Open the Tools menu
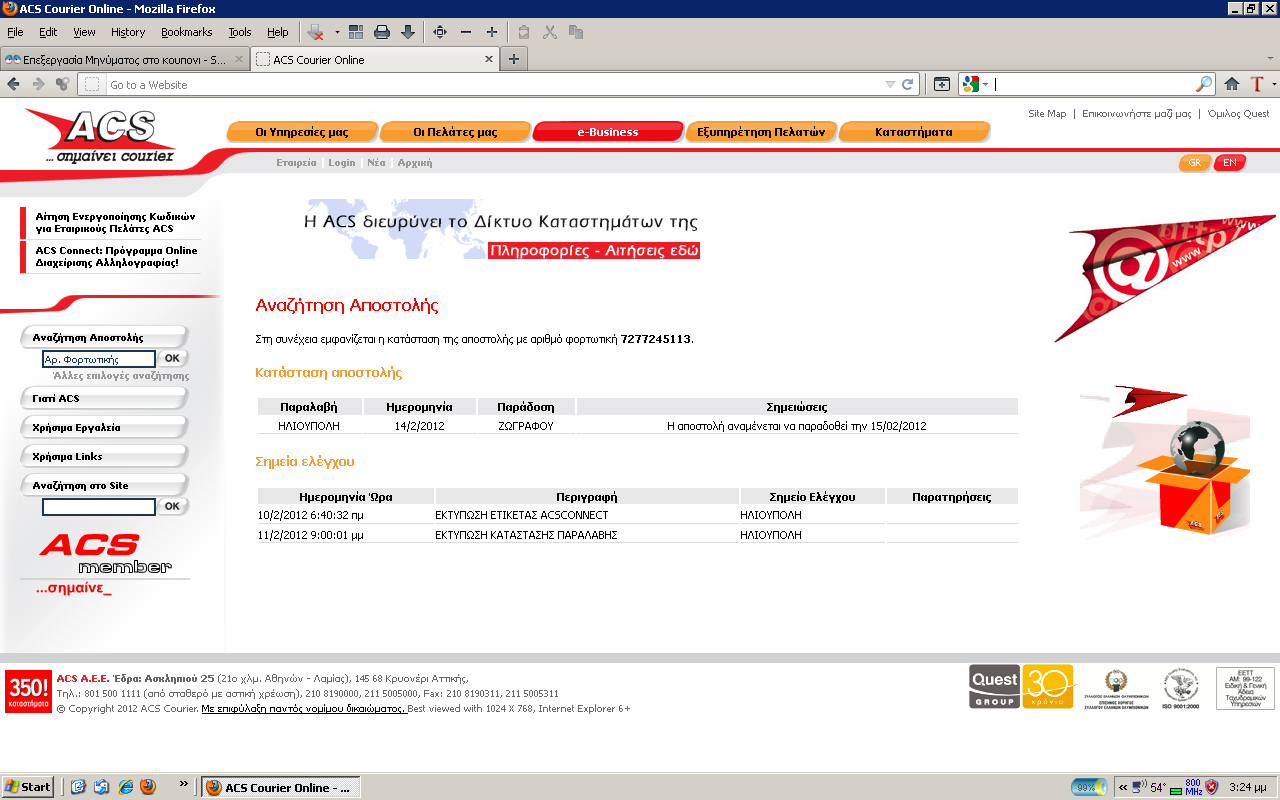1280x800 pixels. click(240, 32)
